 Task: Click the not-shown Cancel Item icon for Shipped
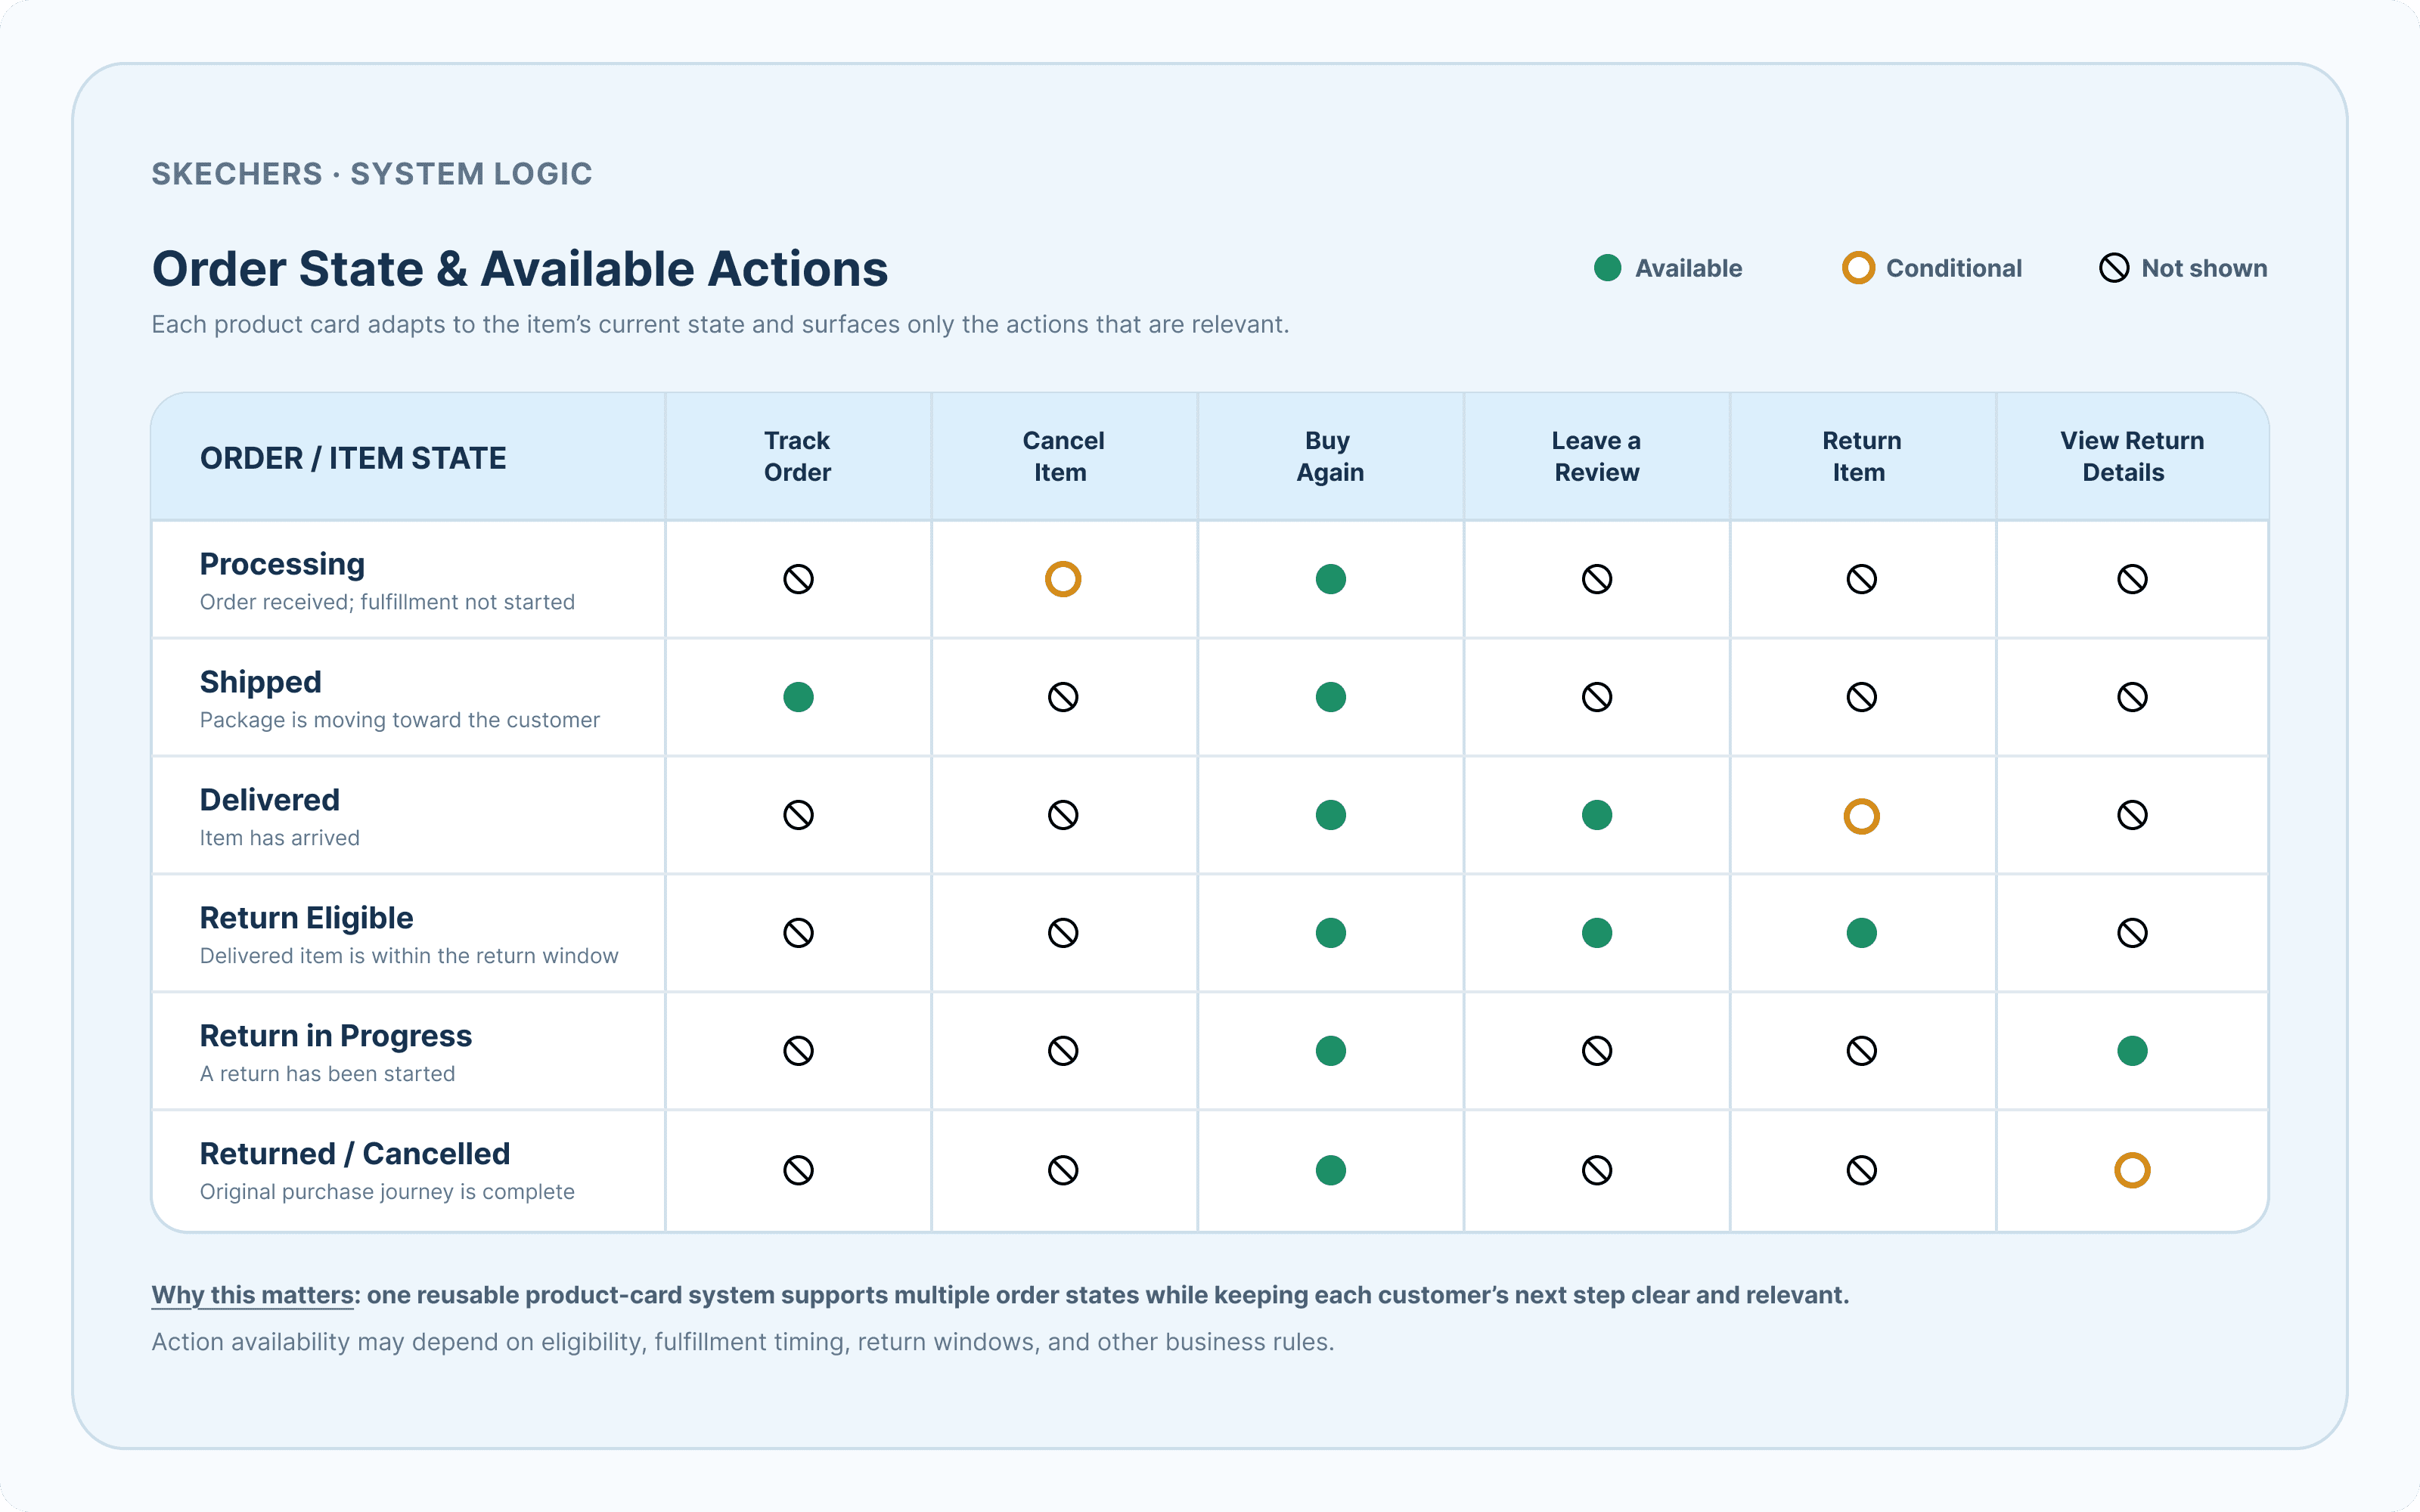tap(1063, 697)
